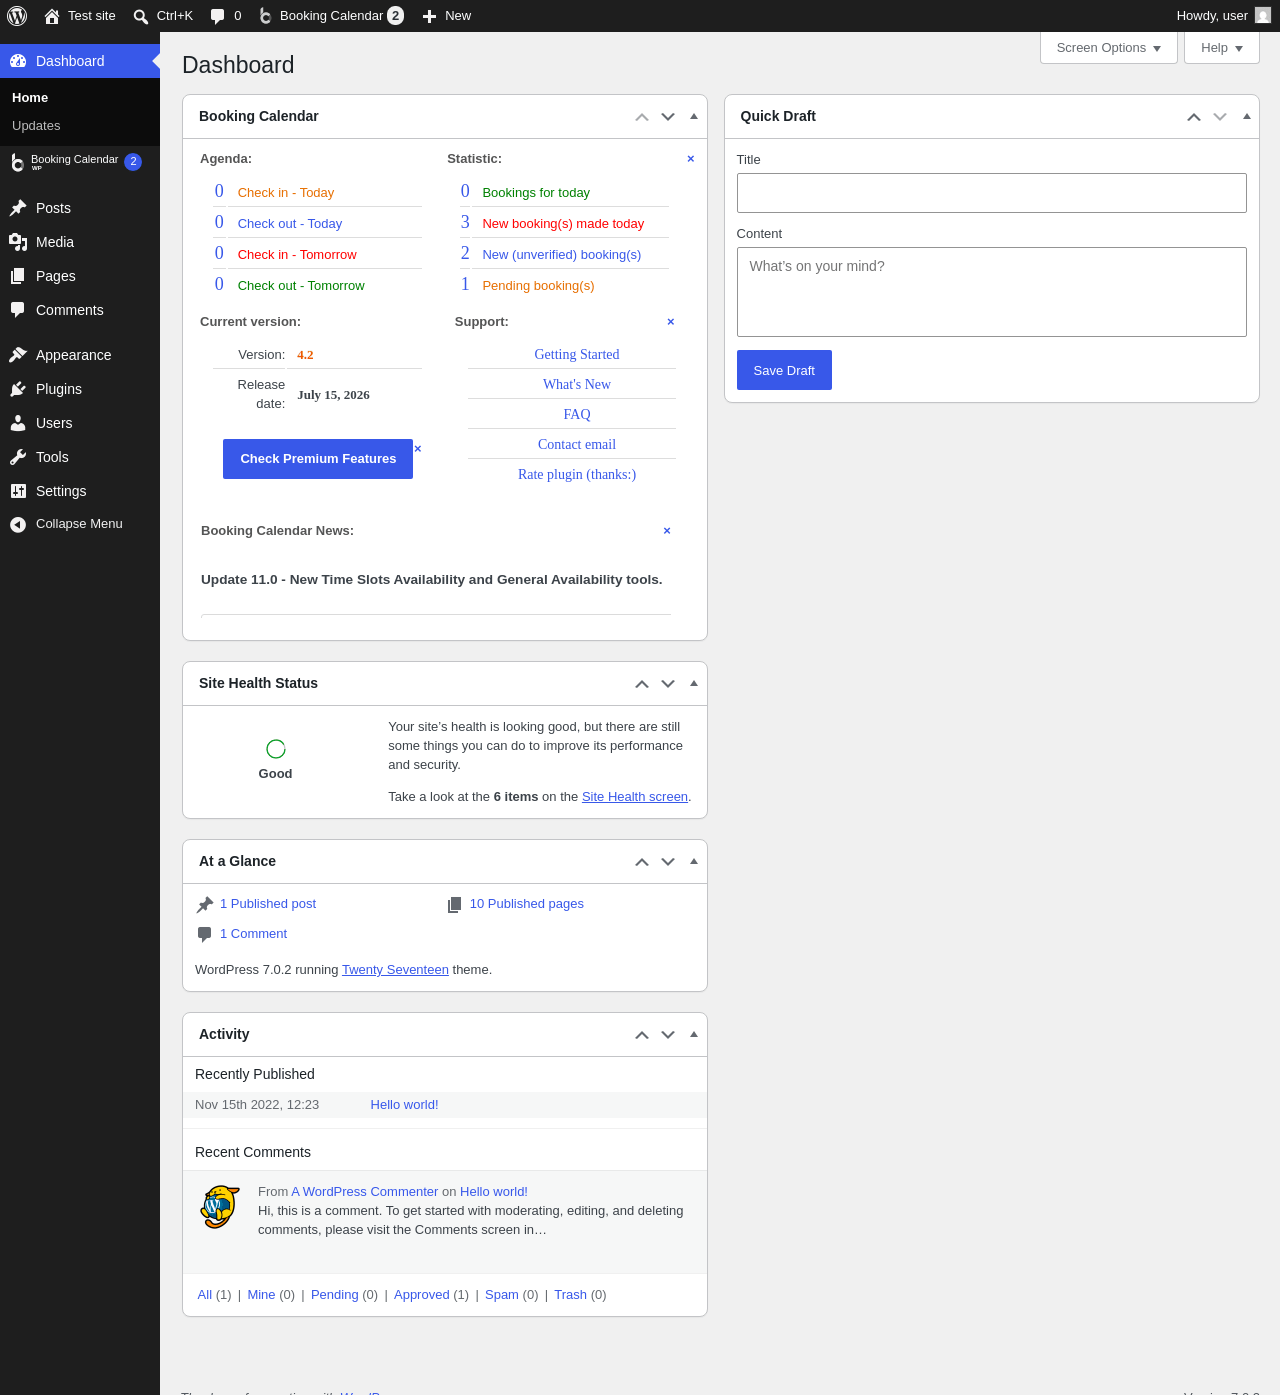Viewport: 1280px width, 1395px height.
Task: Move Quick Draft widget up
Action: (x=1194, y=117)
